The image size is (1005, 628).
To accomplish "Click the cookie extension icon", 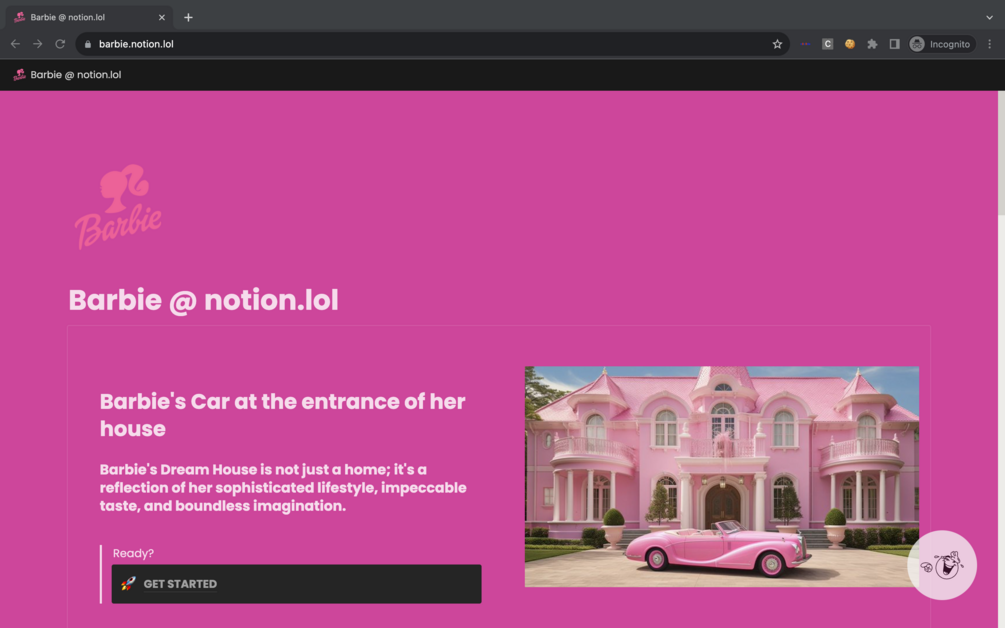I will coord(850,44).
